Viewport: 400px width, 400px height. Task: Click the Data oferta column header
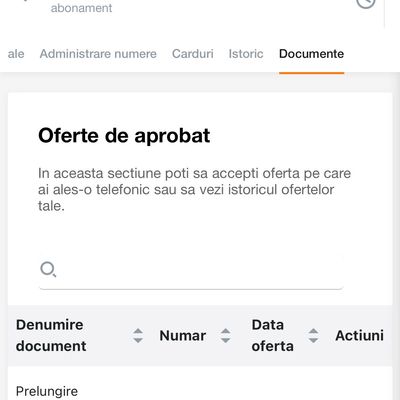coord(273,335)
